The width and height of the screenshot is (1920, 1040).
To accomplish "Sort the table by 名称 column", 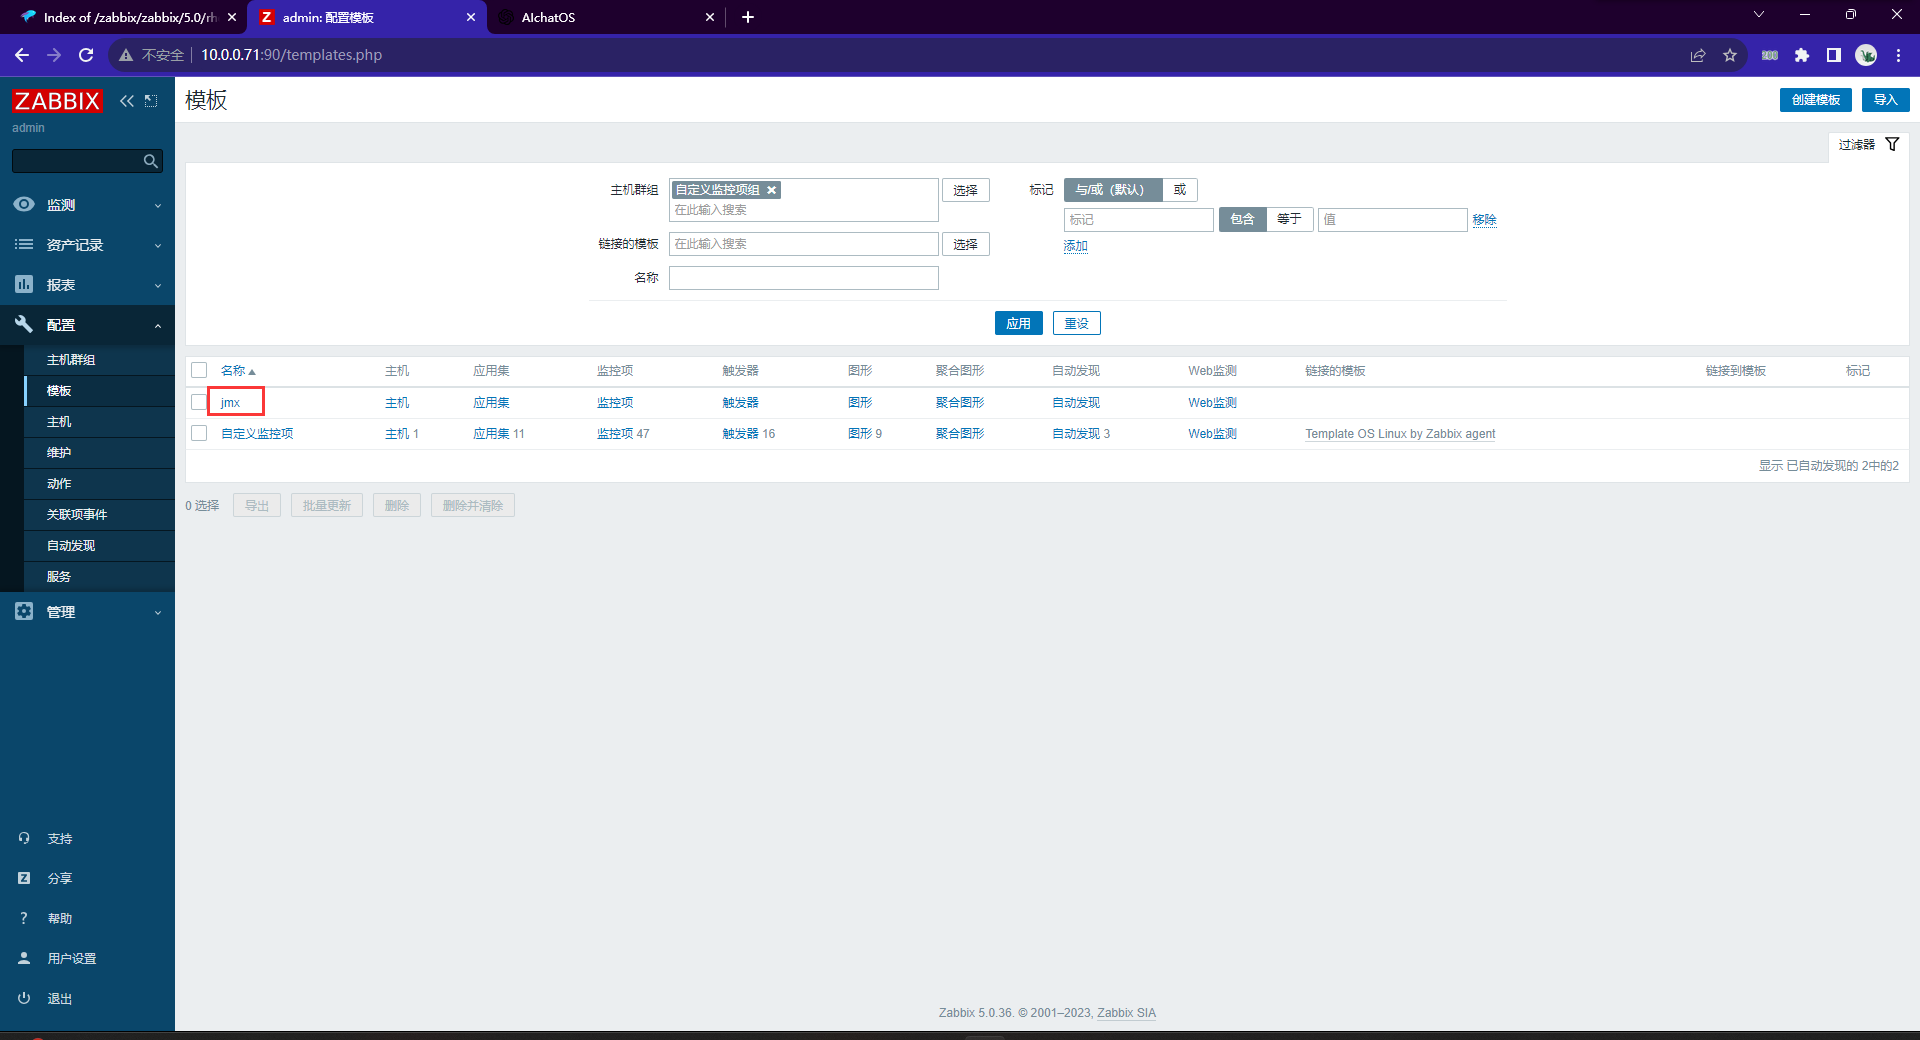I will click(x=238, y=371).
